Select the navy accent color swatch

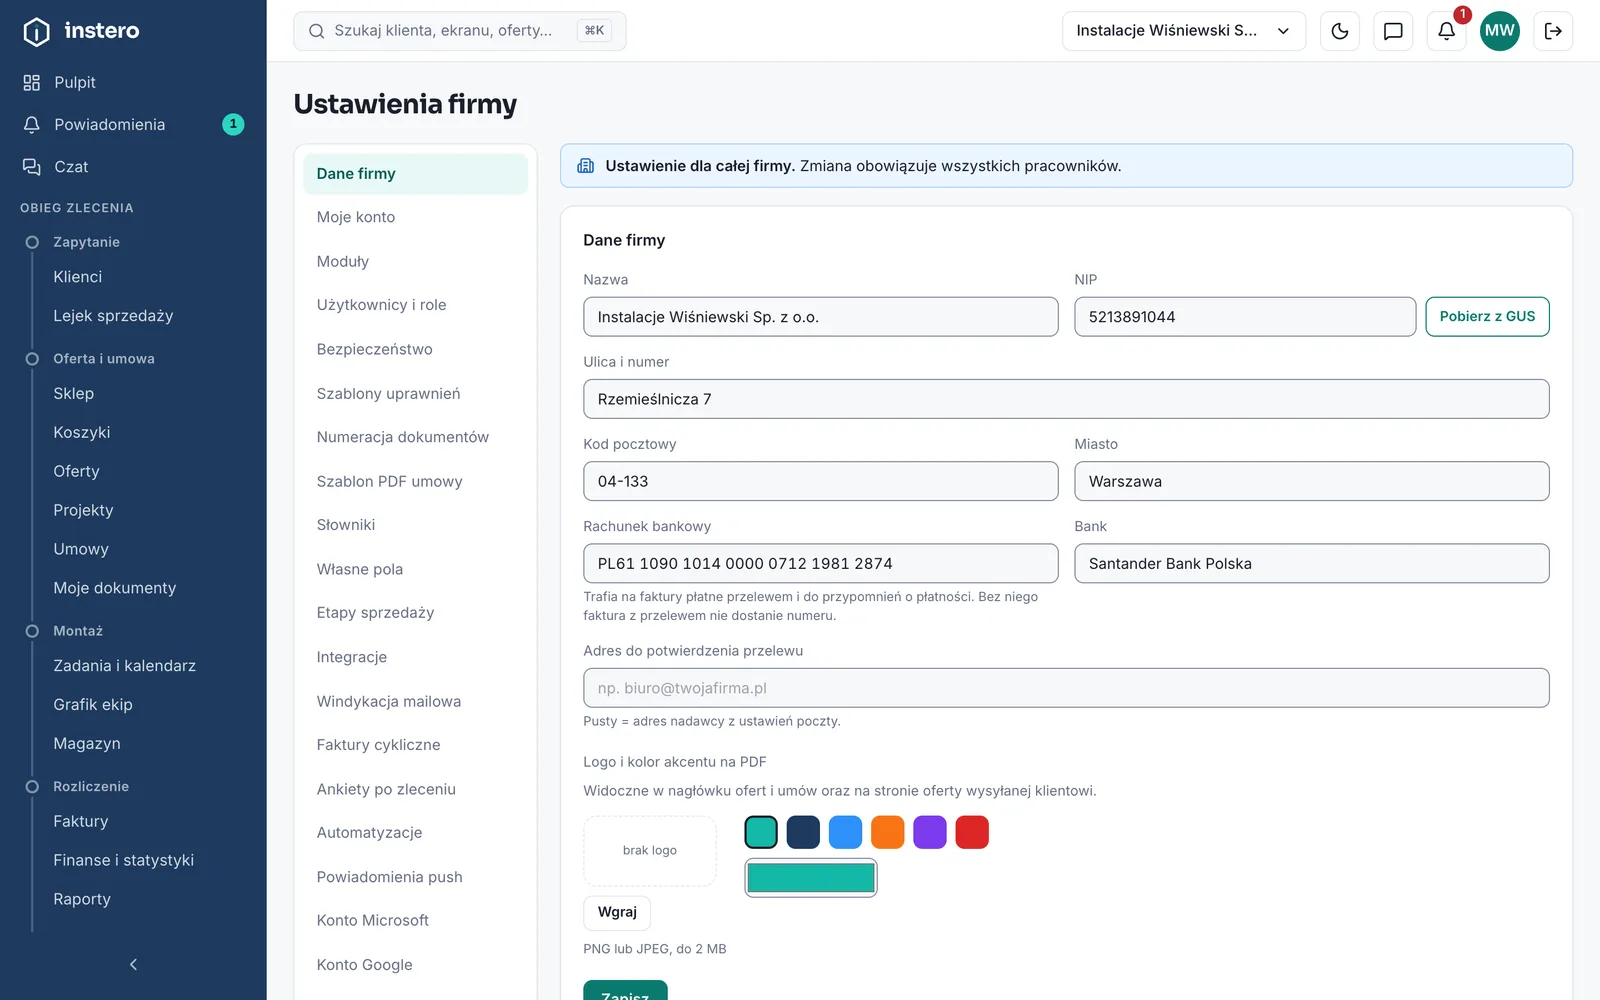click(x=803, y=832)
